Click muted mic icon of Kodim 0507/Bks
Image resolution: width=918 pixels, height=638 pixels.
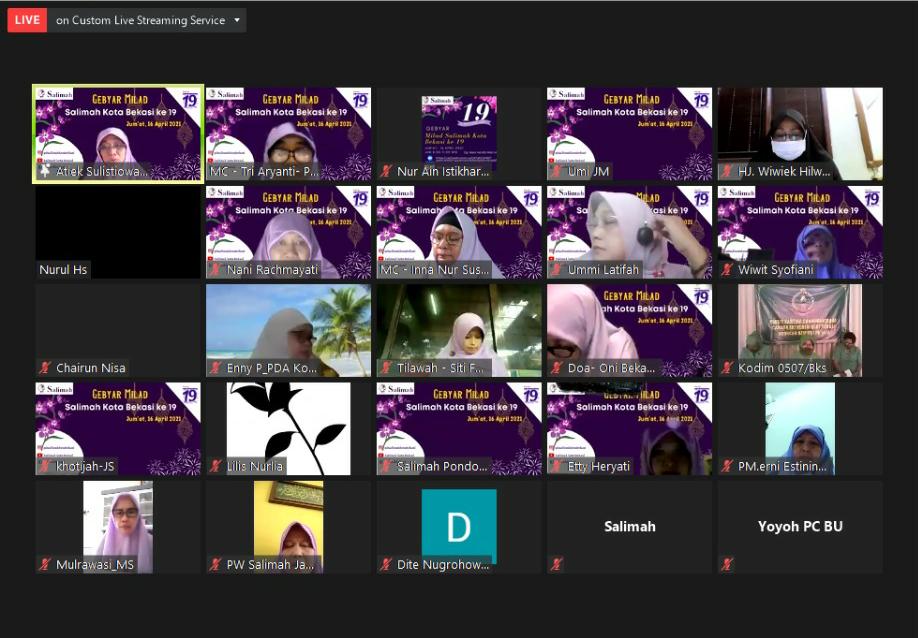pyautogui.click(x=727, y=368)
